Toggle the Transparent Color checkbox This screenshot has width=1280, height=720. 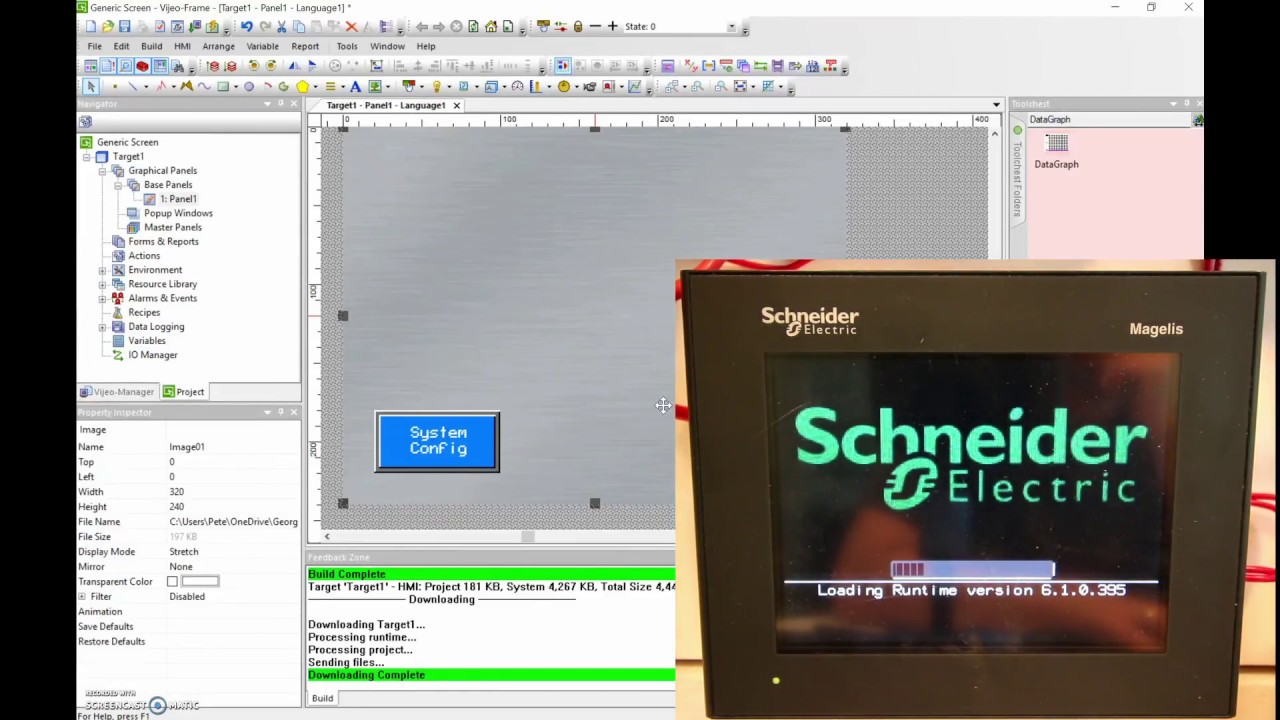(x=173, y=582)
